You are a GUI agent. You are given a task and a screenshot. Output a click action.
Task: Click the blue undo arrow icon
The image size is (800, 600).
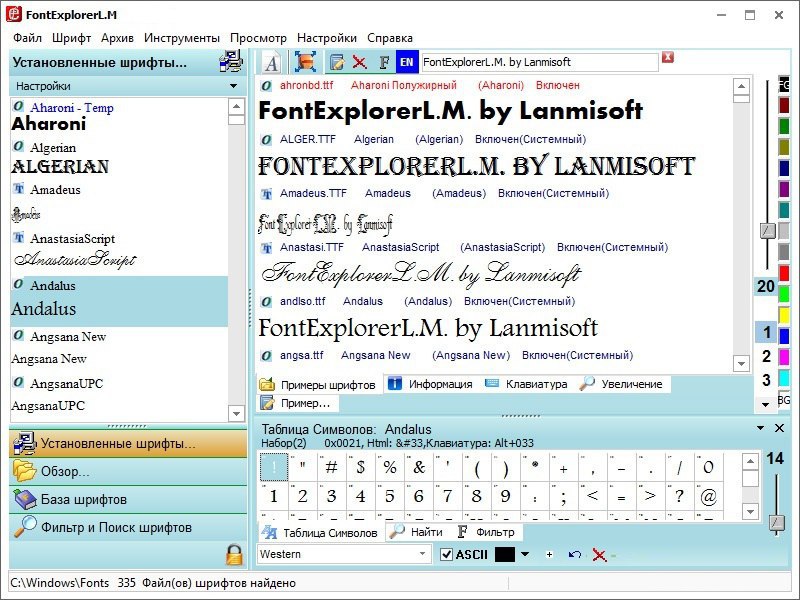coord(574,555)
